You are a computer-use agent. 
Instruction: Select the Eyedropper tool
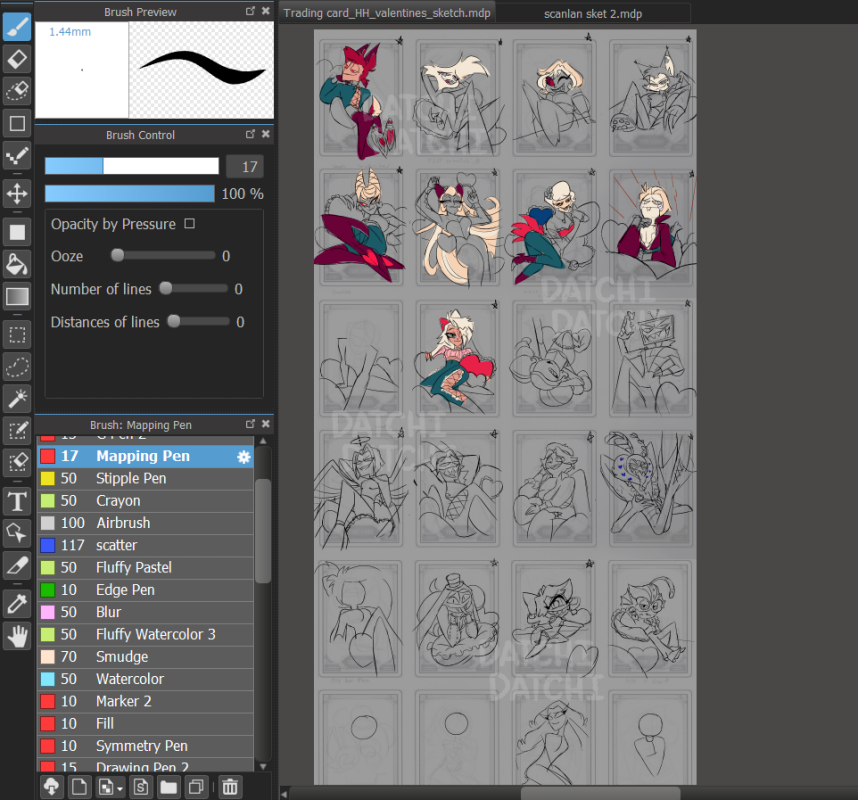(x=17, y=604)
